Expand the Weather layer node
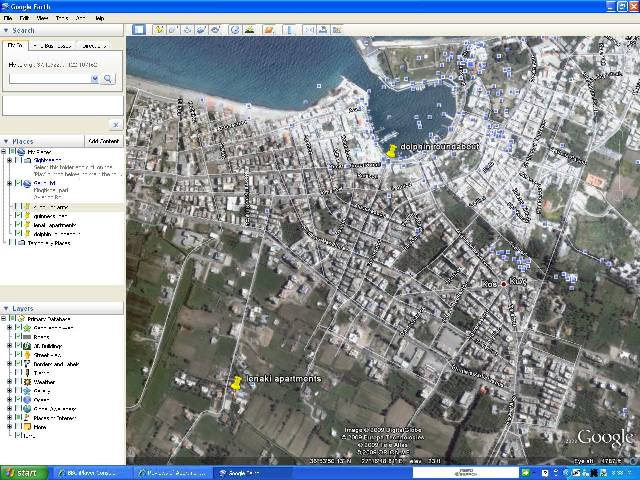640x480 pixels. [9, 382]
